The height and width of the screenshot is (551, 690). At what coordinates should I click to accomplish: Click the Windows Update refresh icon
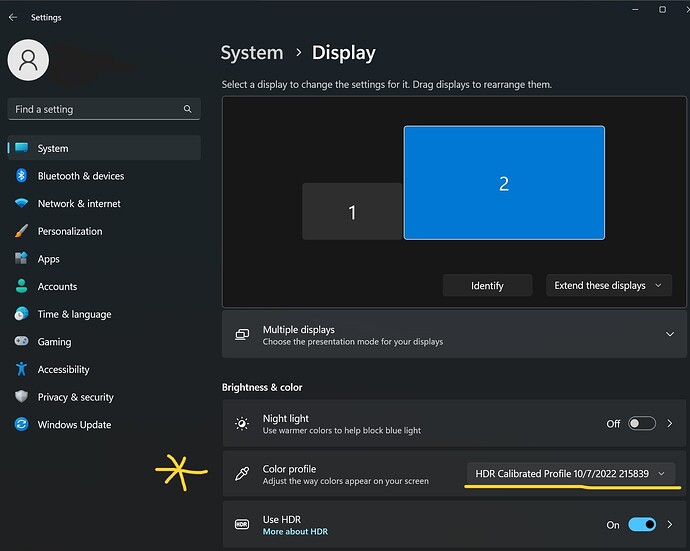coord(21,424)
